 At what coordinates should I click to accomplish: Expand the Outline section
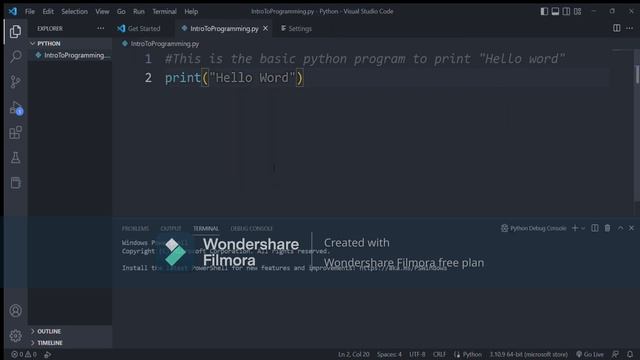[70, 331]
